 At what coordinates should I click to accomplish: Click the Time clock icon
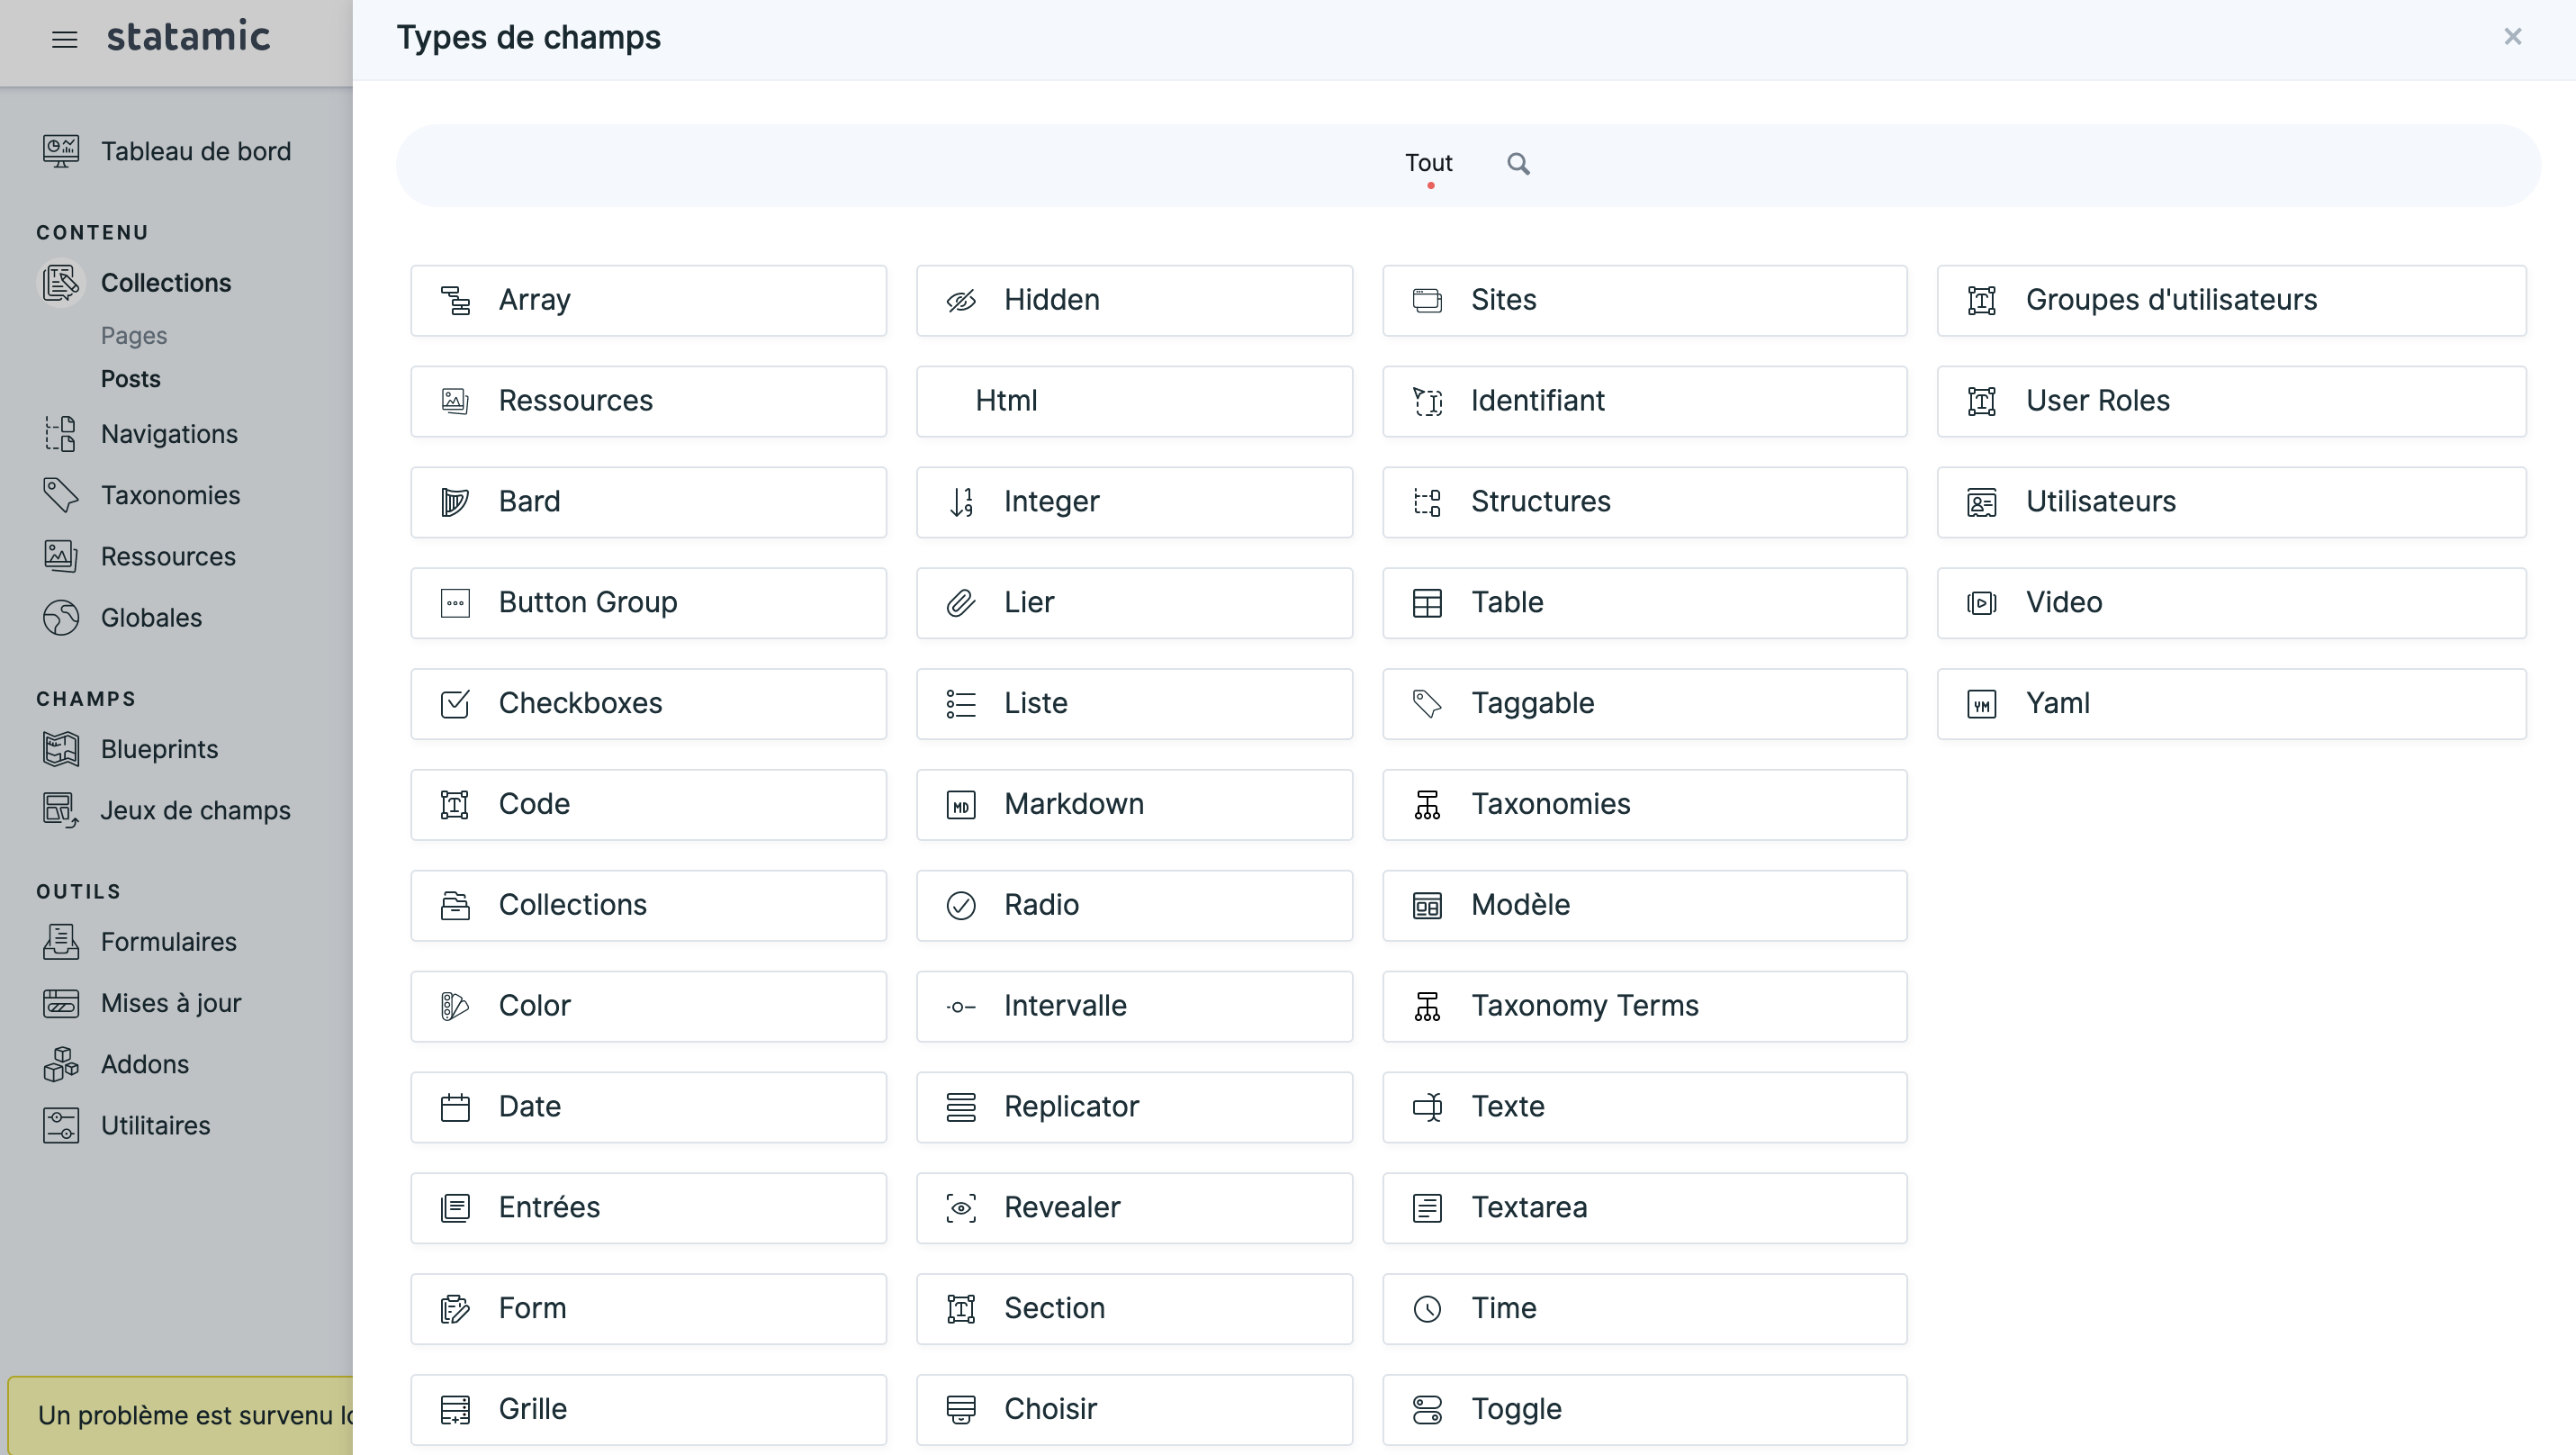pyautogui.click(x=1427, y=1309)
